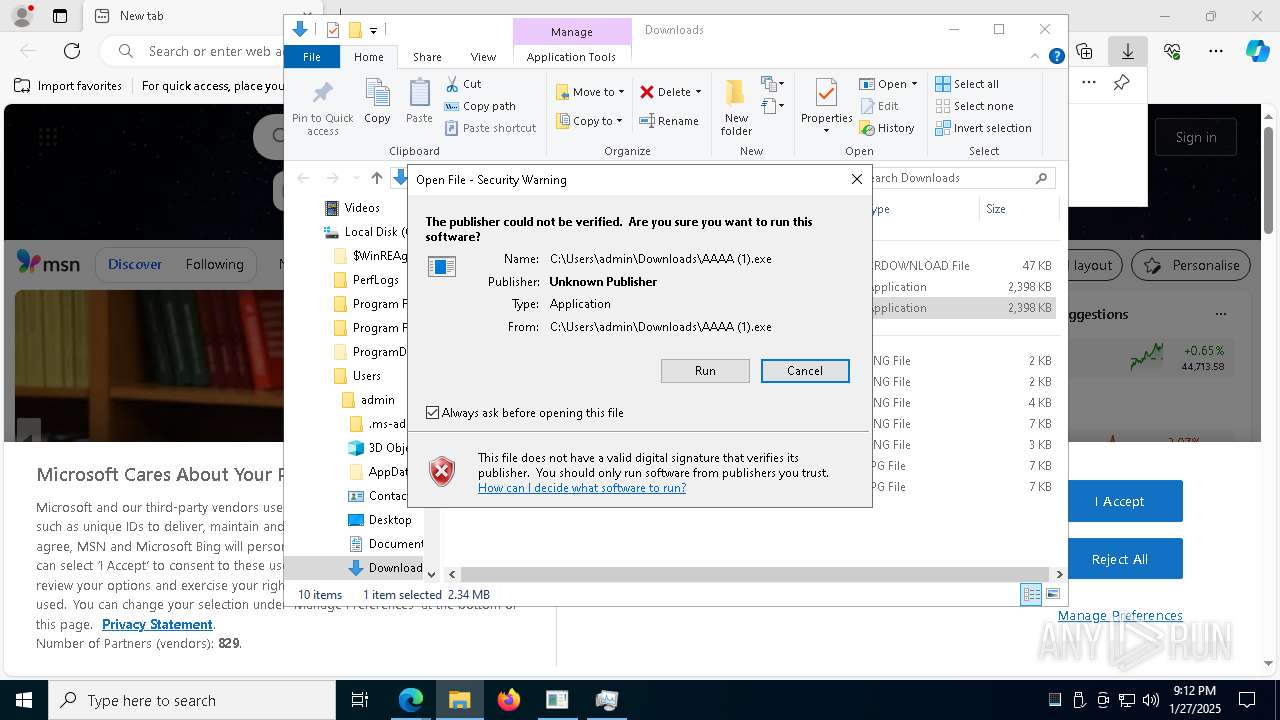This screenshot has height=720, width=1280.
Task: Click the Up arrow navigation button
Action: click(x=376, y=178)
